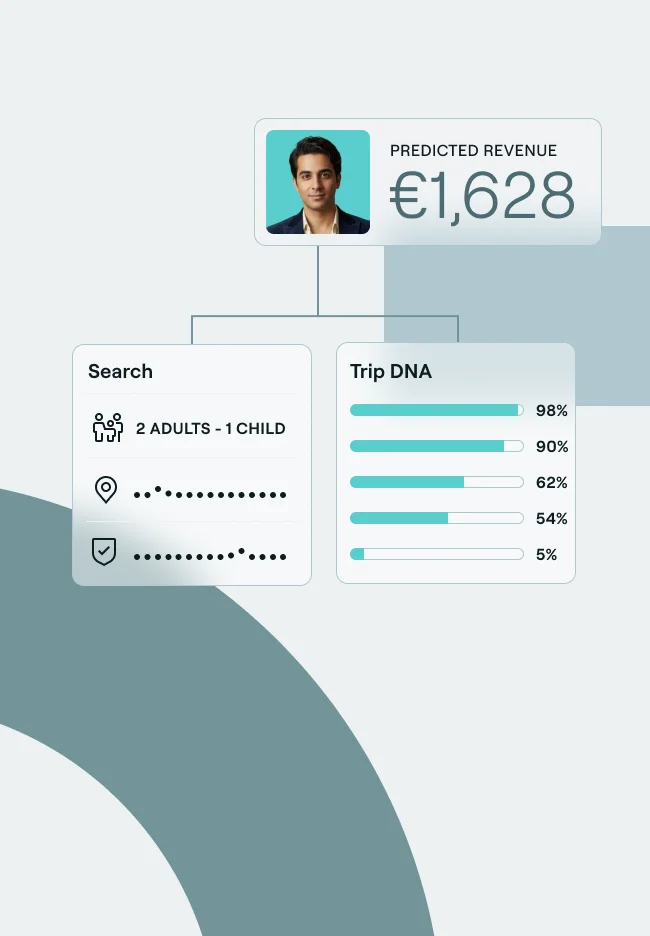Click the 2 ADULTS - 1 CHILD text
This screenshot has width=650, height=936.
(x=211, y=429)
